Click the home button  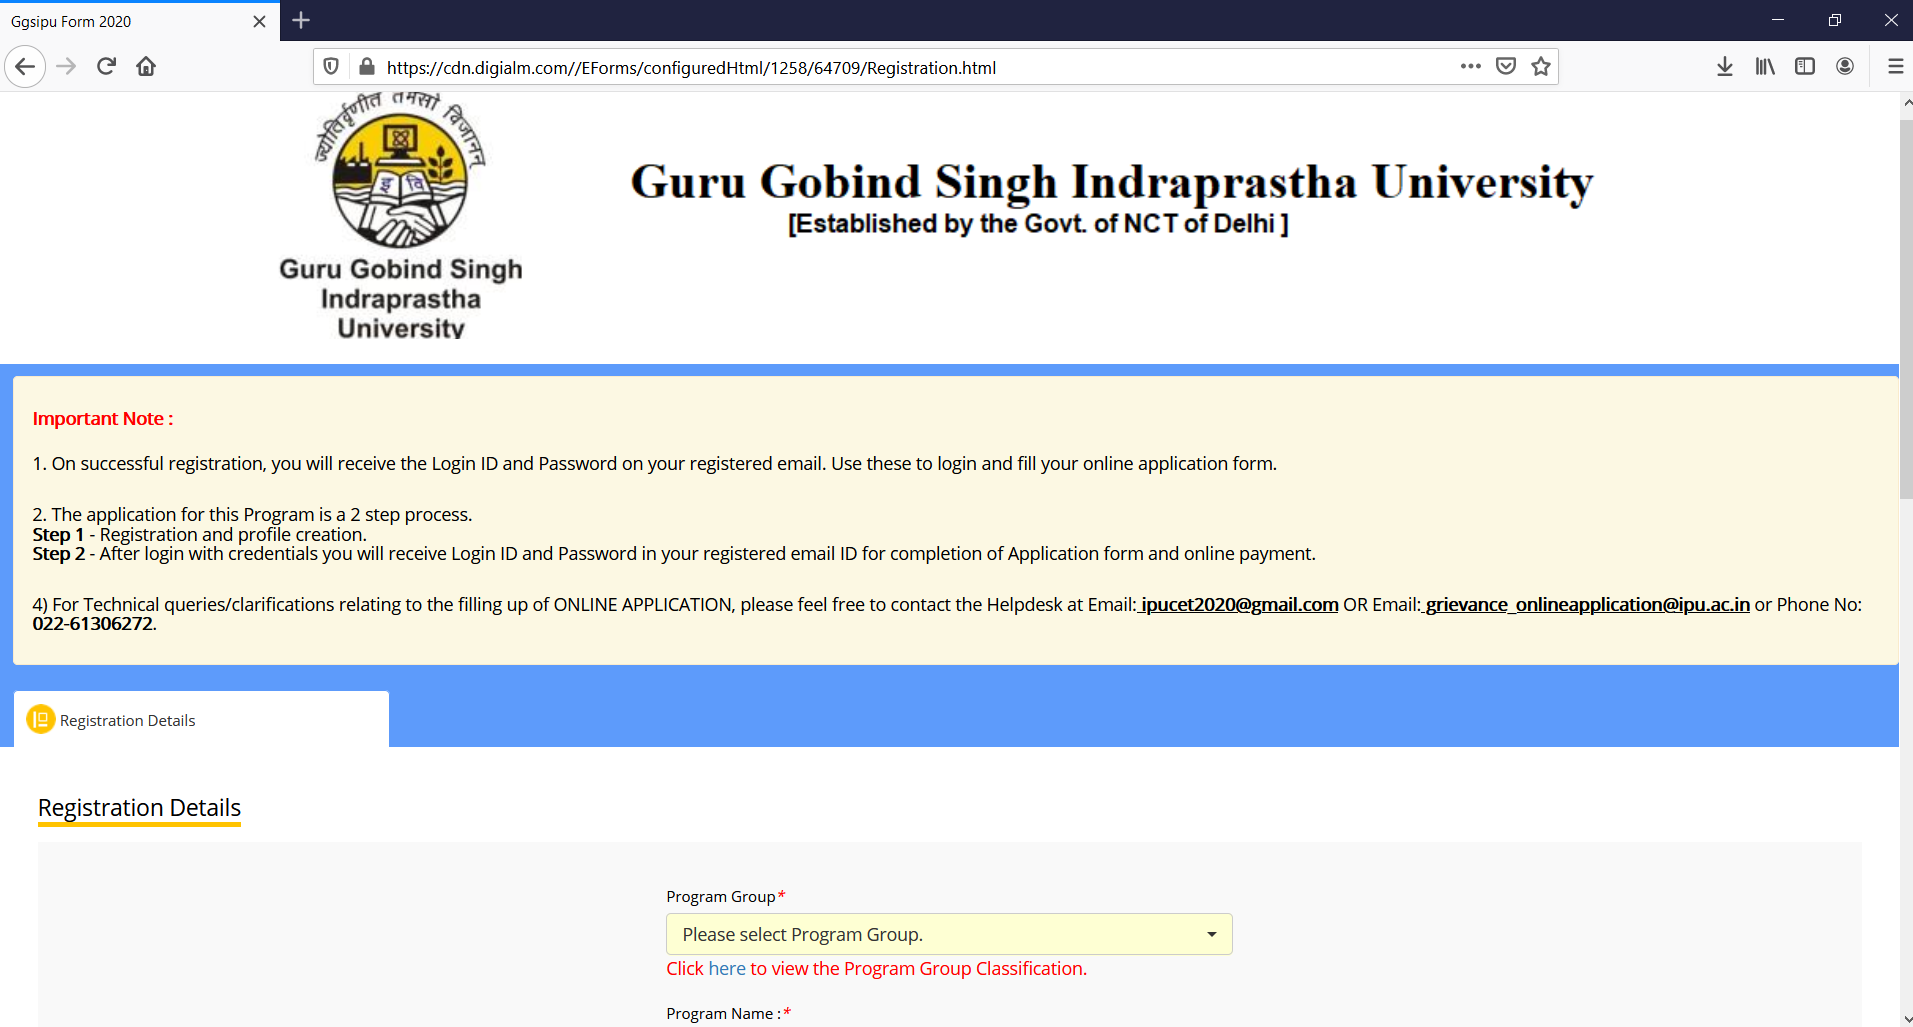pyautogui.click(x=146, y=66)
